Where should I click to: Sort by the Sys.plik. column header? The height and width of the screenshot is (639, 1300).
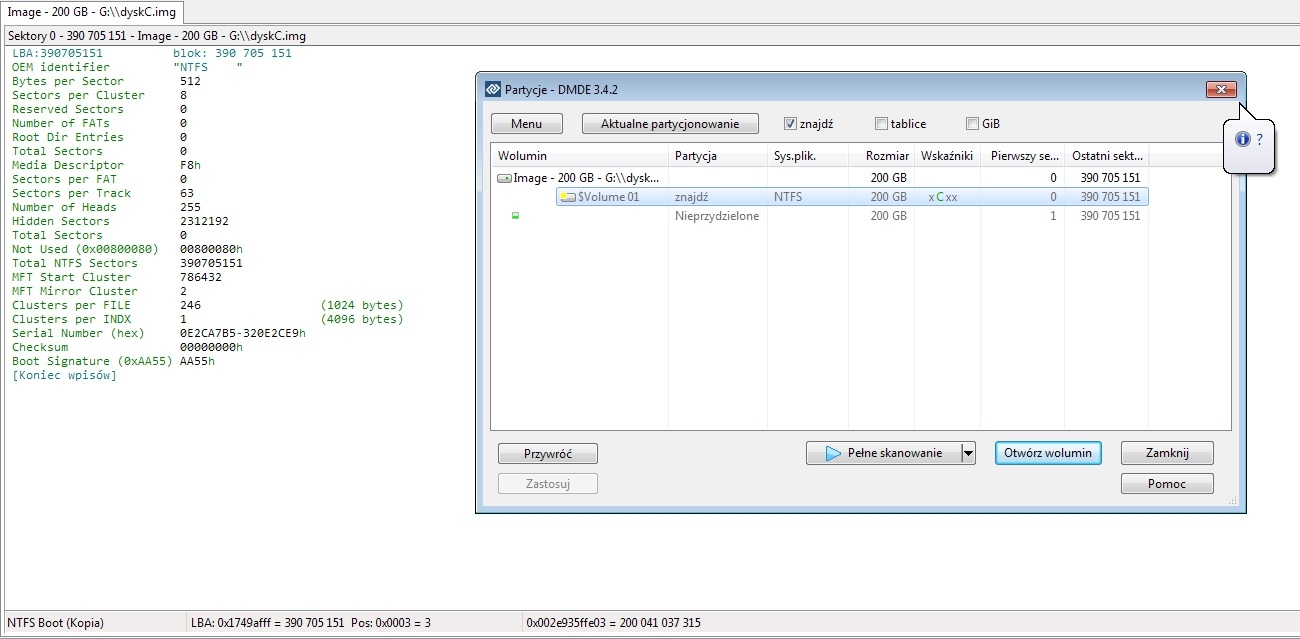pos(807,156)
